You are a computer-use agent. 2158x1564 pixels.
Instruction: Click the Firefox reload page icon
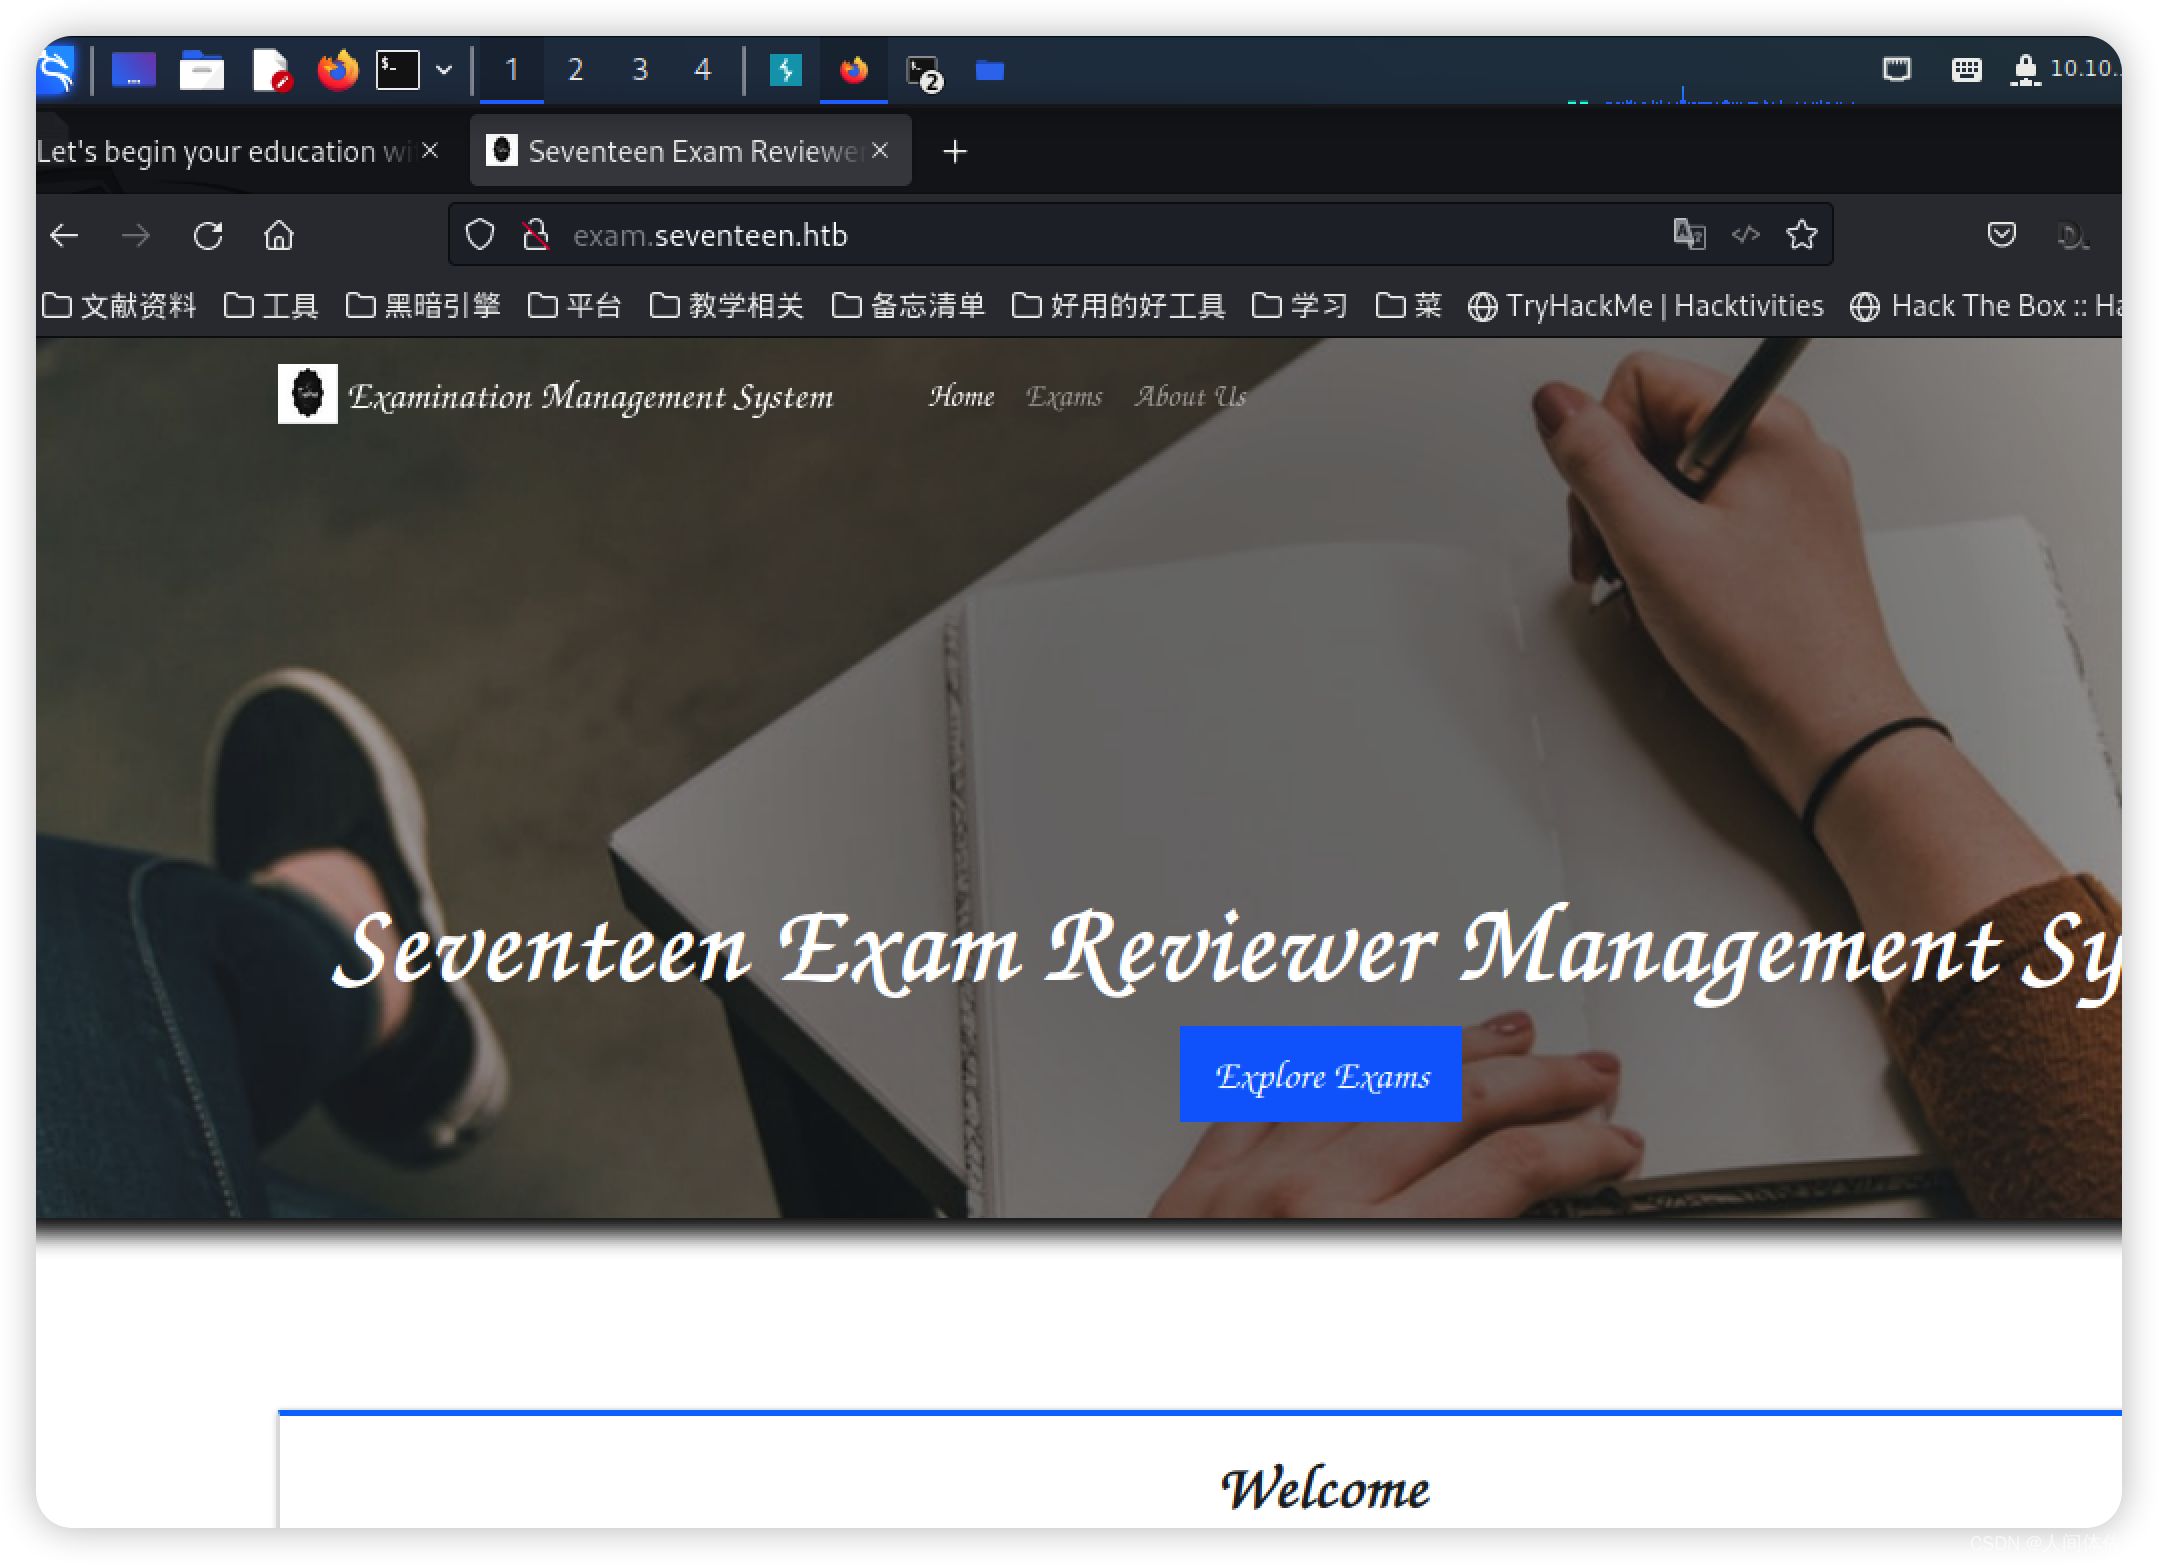tap(208, 236)
